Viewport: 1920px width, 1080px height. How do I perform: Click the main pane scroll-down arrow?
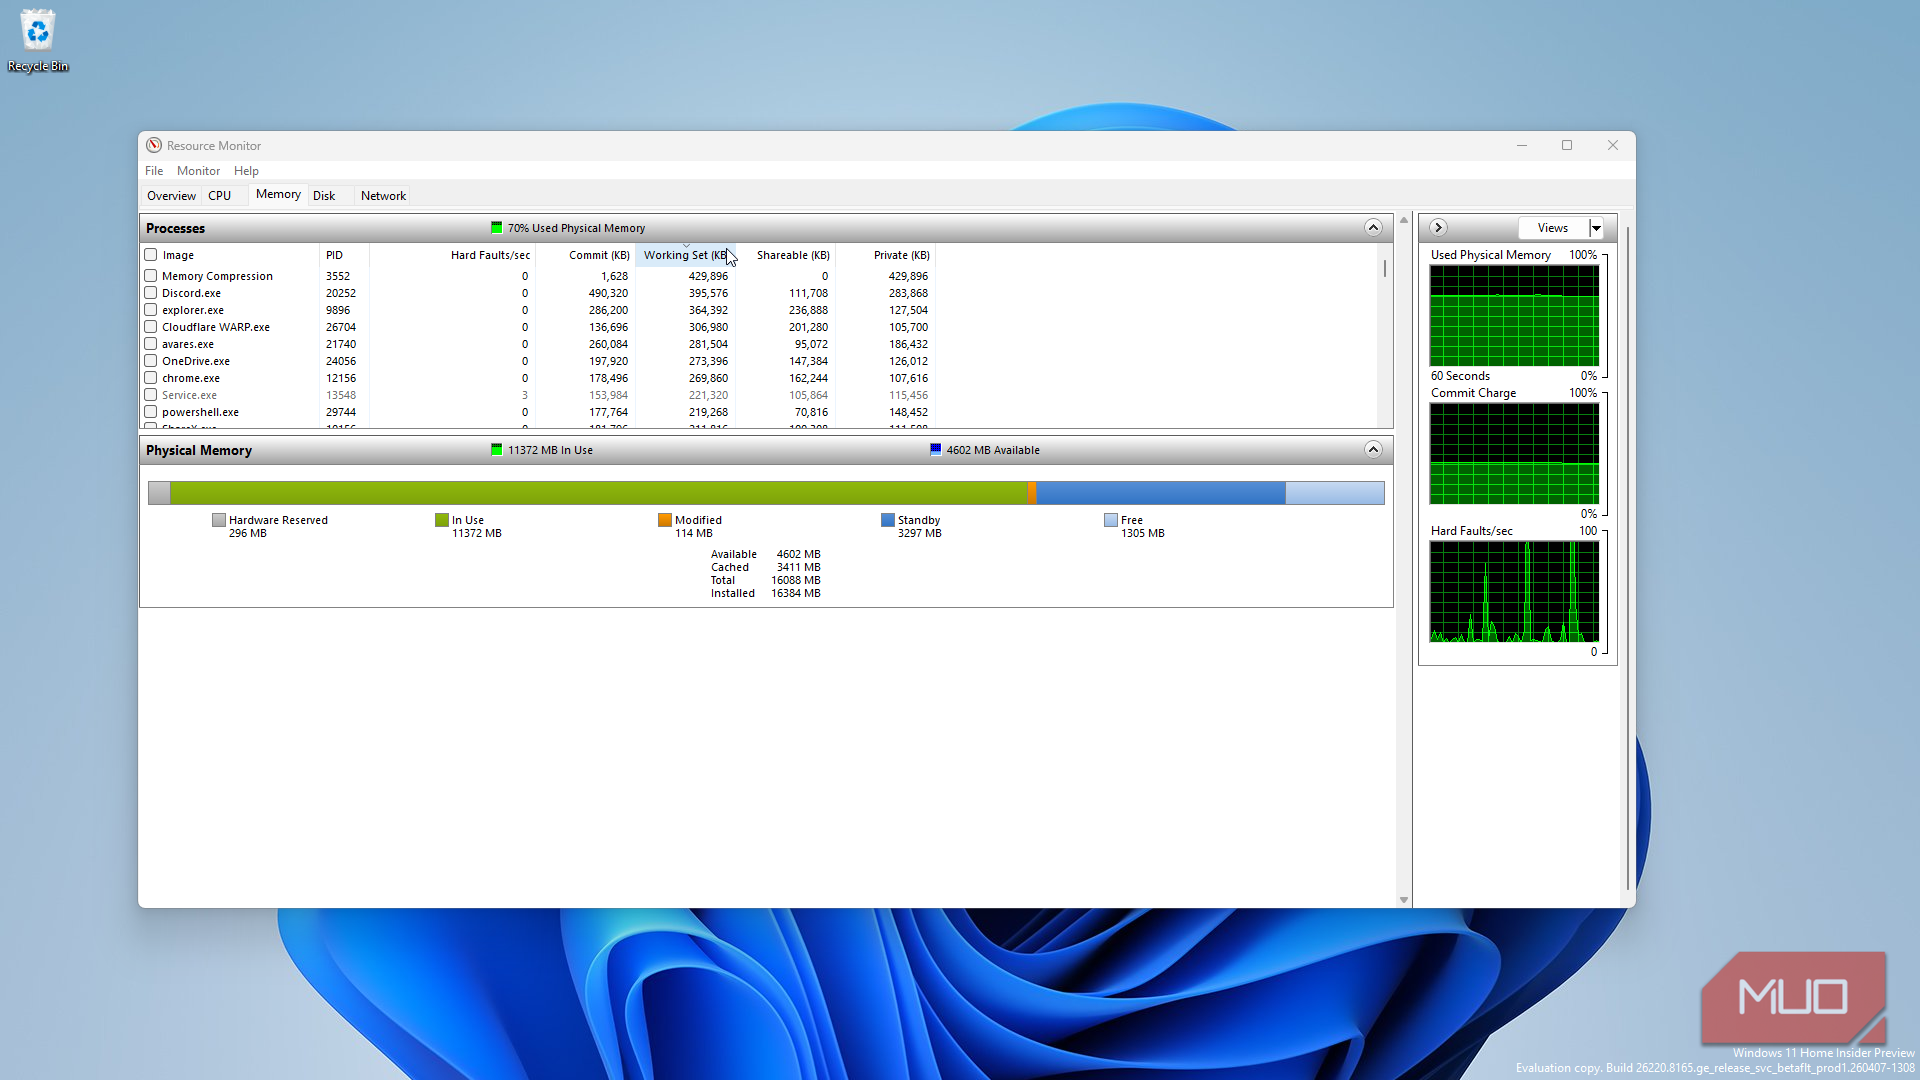coord(1404,900)
